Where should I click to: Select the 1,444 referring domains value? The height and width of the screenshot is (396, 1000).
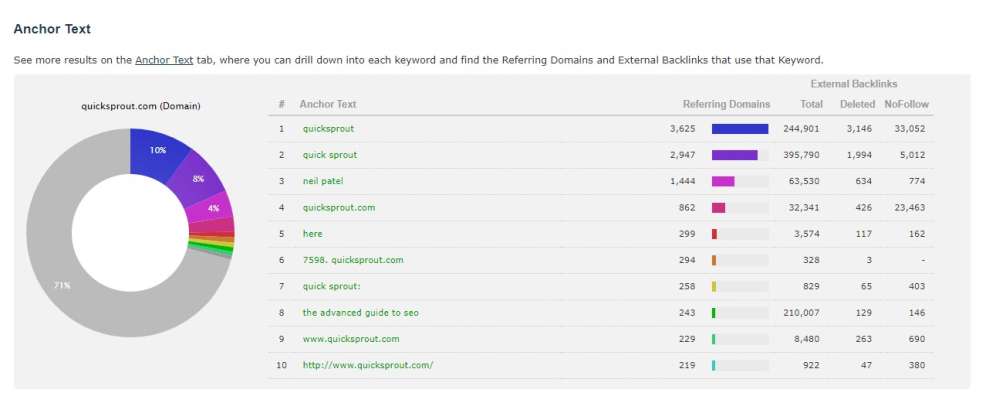click(682, 181)
